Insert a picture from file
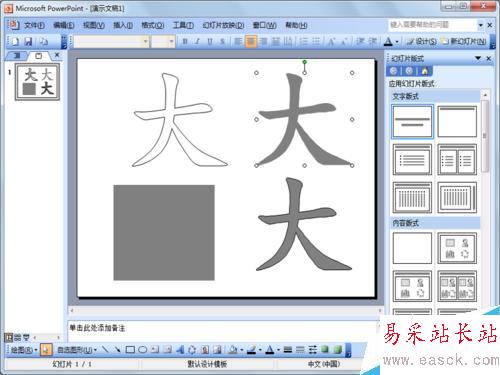Image resolution: width=500 pixels, height=375 pixels. point(217,350)
